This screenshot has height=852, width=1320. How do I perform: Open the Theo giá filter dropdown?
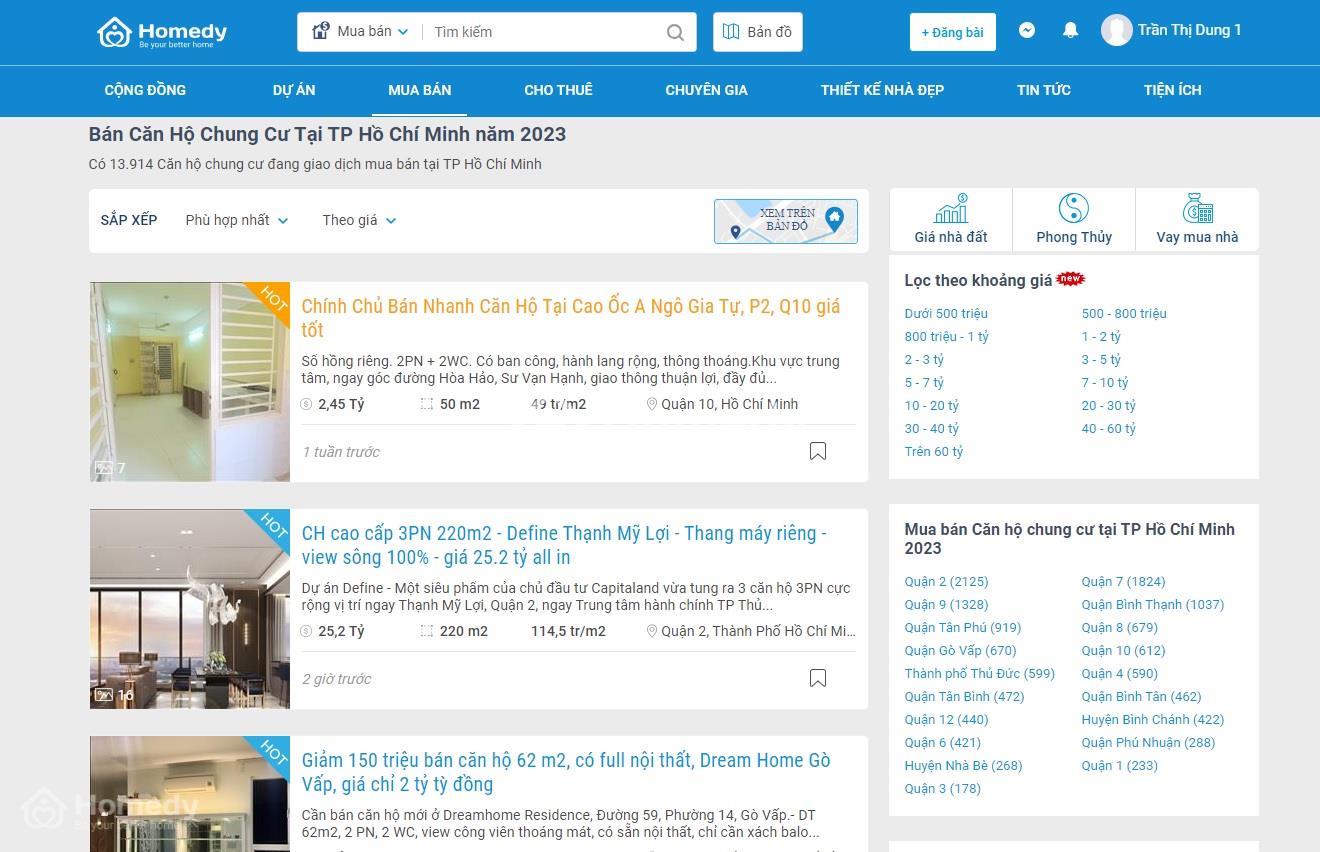[x=359, y=220]
